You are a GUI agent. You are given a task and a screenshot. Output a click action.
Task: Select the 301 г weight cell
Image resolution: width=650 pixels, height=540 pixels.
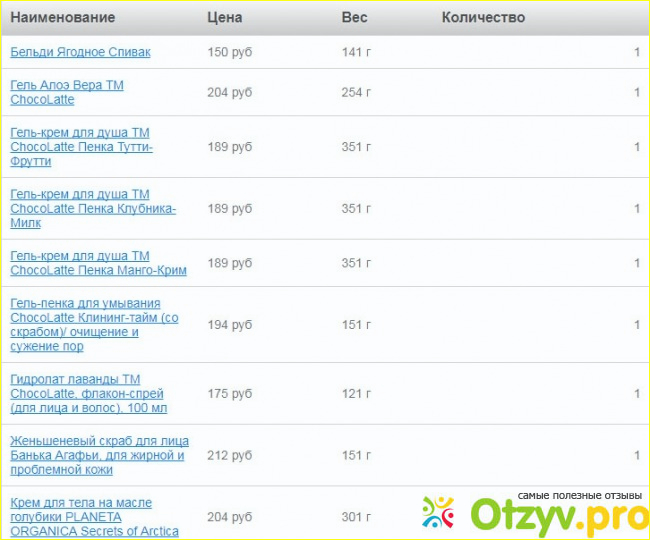pos(356,518)
